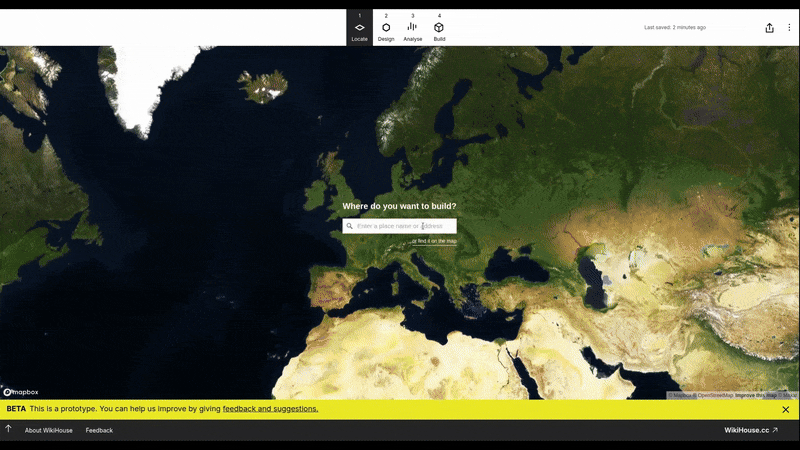Switch to the Analyse step
Screen dimensions: 800x450
point(412,28)
